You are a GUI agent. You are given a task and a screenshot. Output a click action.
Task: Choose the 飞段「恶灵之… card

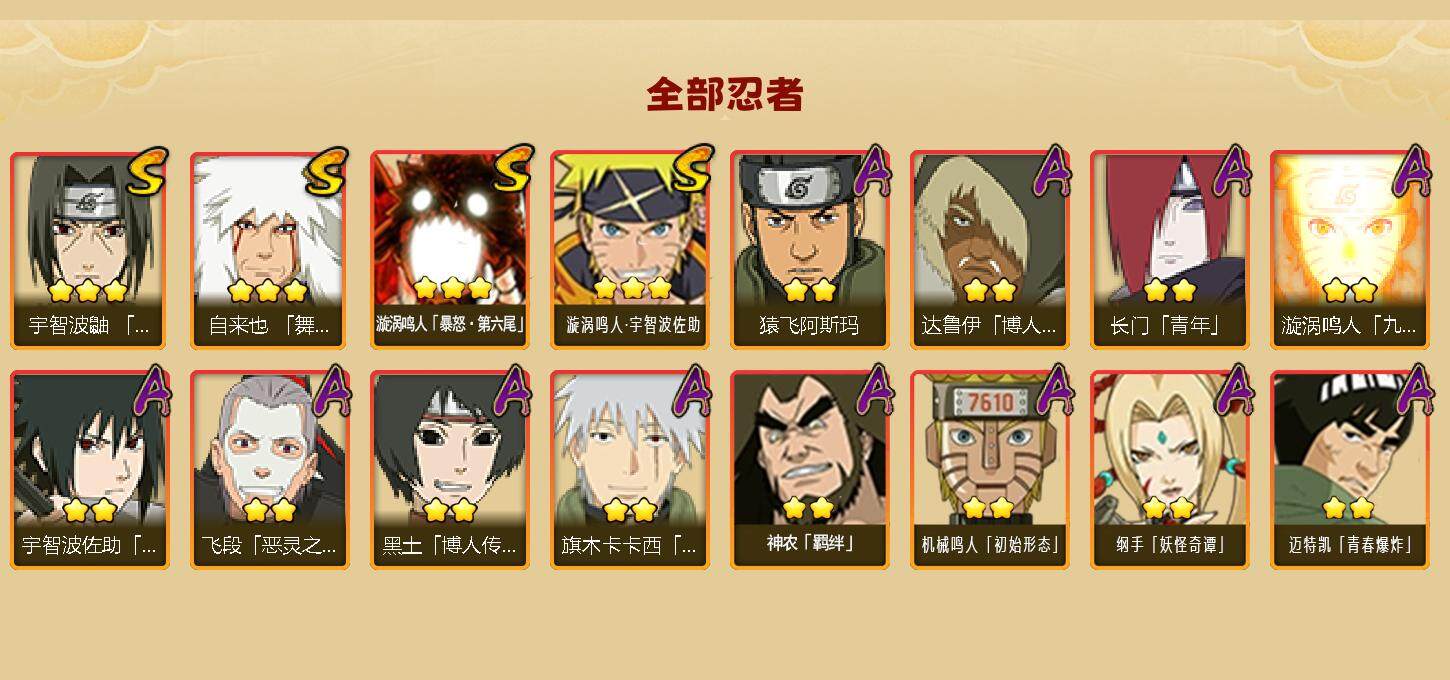point(270,470)
